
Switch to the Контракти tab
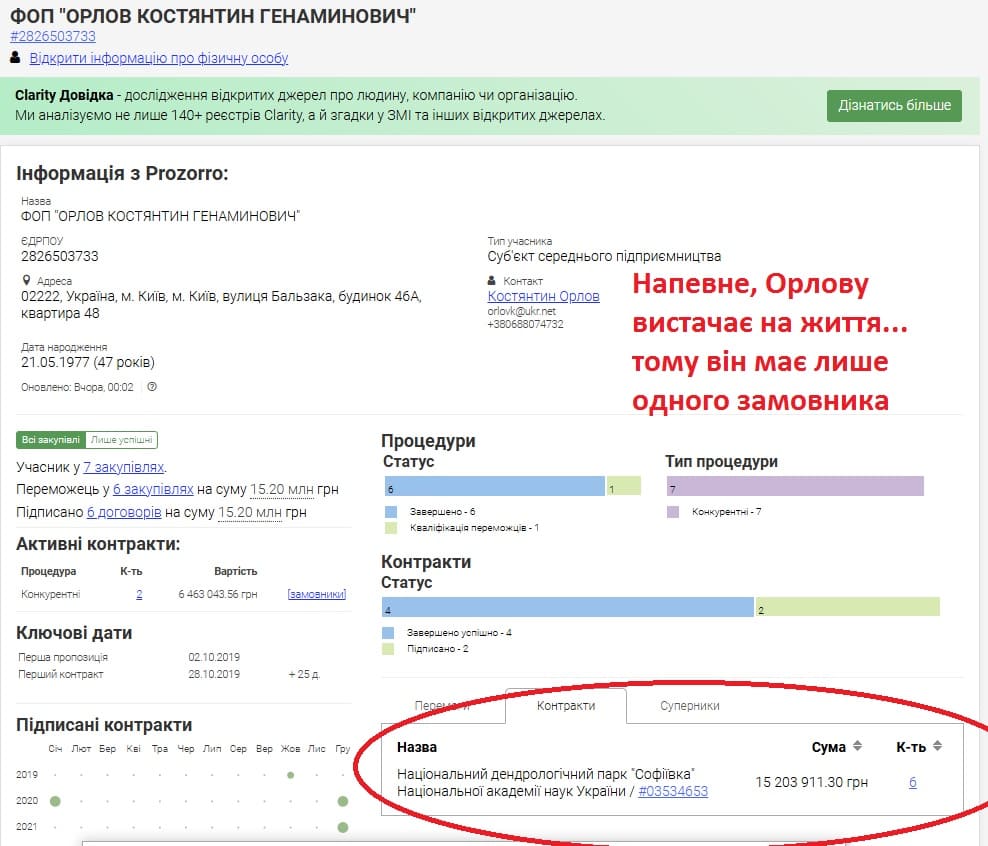pos(566,706)
